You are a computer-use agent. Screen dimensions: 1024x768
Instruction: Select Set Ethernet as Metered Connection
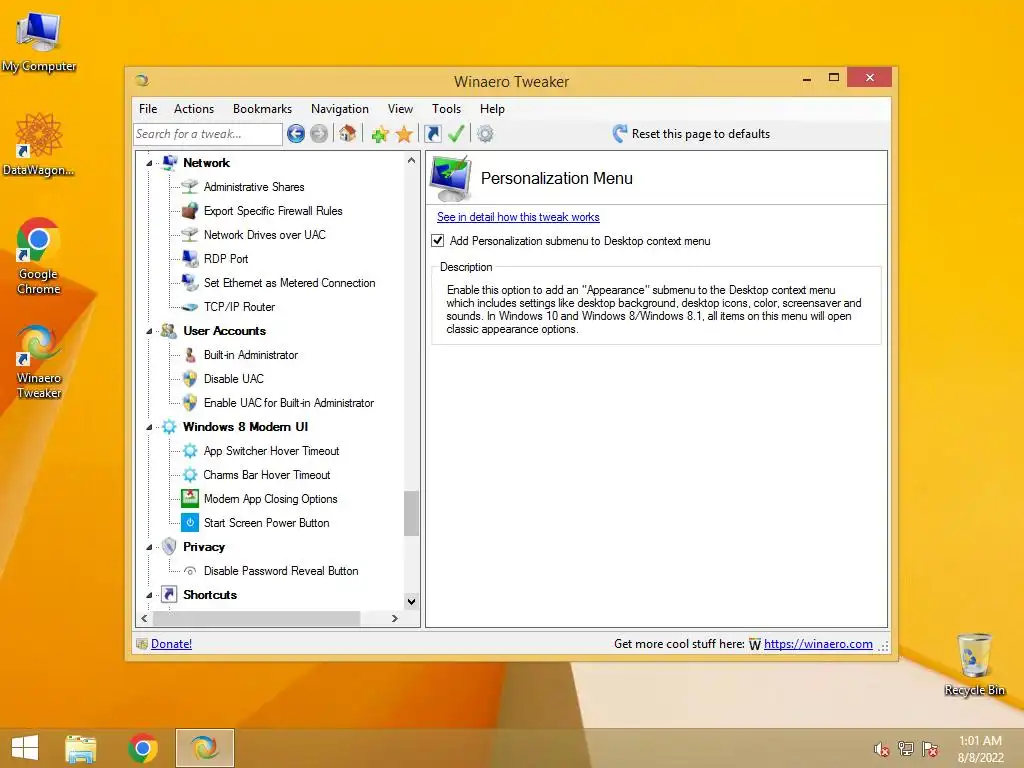[289, 283]
